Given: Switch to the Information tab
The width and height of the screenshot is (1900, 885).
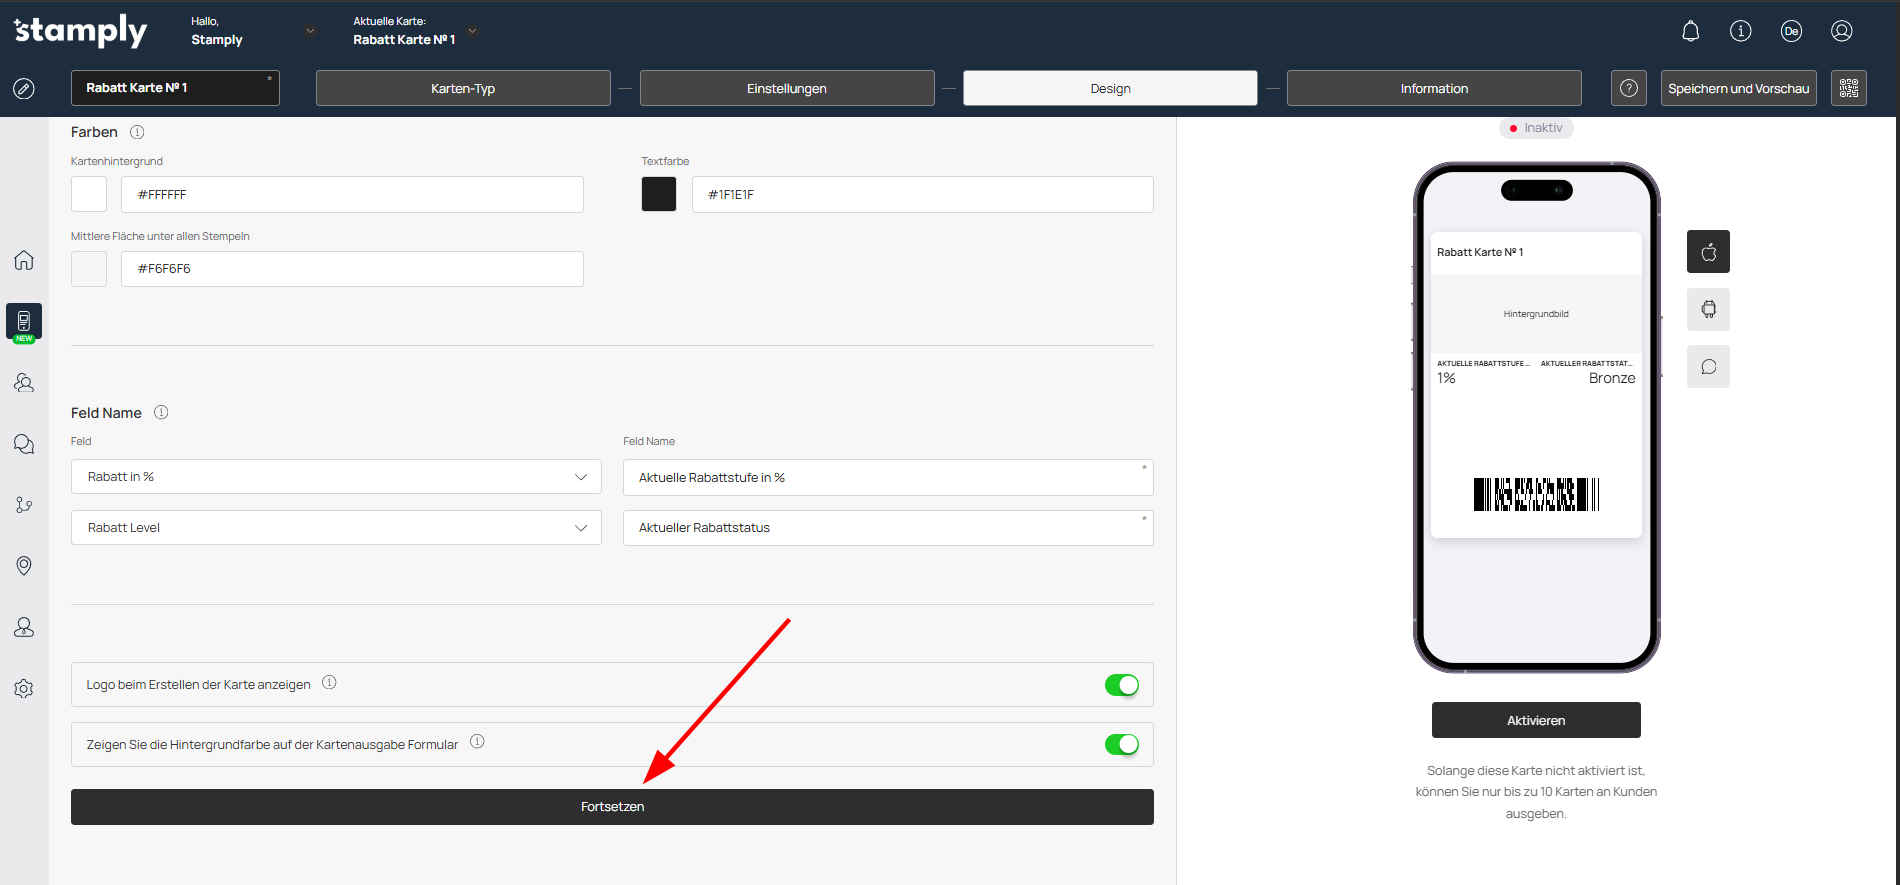Looking at the screenshot, I should pos(1433,88).
